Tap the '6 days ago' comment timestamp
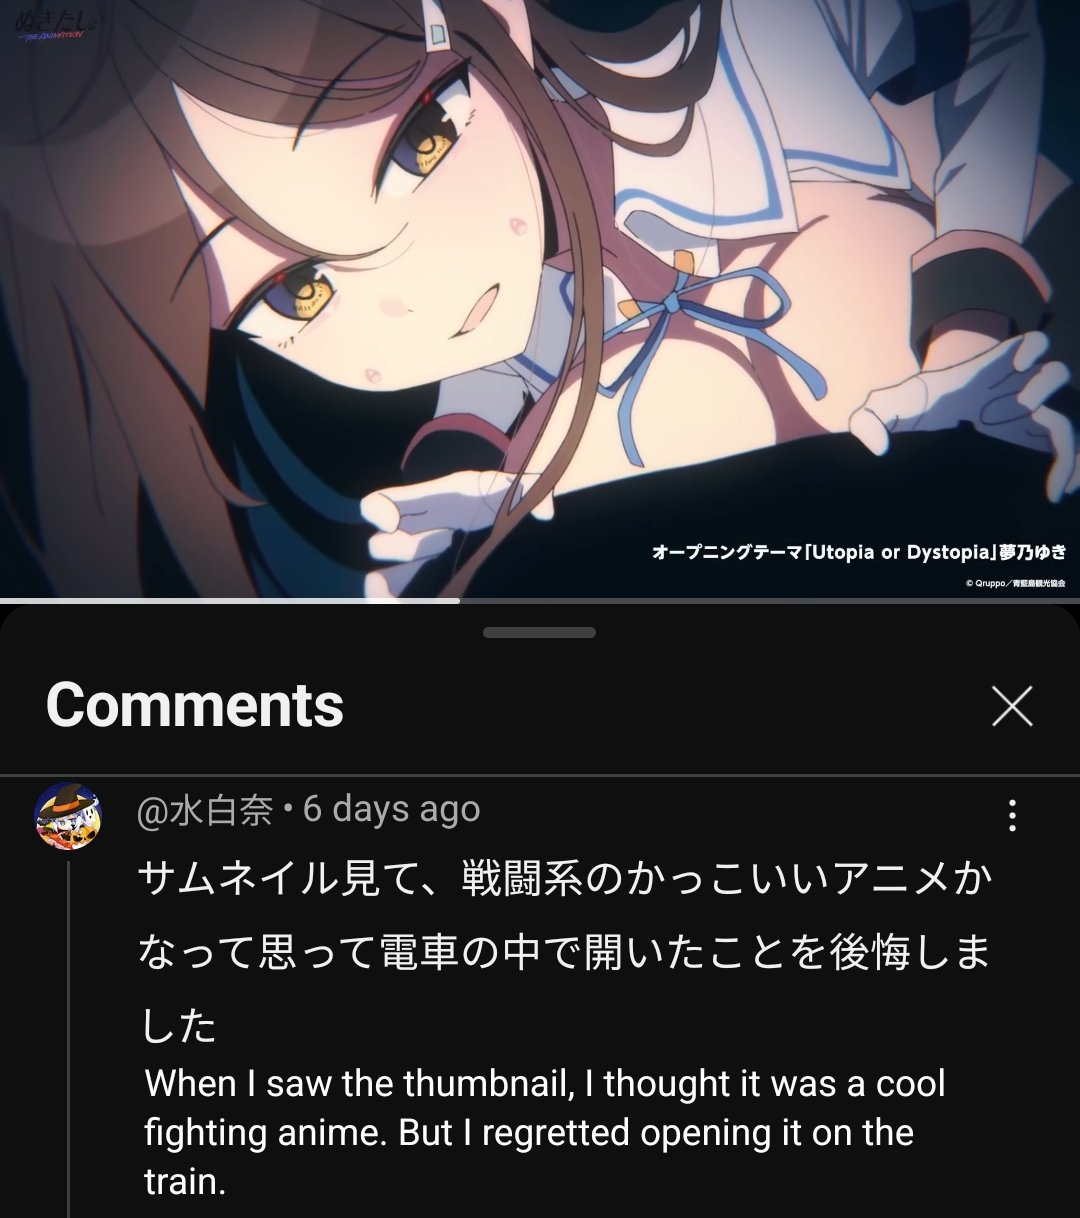The width and height of the screenshot is (1080, 1218). pyautogui.click(x=391, y=809)
